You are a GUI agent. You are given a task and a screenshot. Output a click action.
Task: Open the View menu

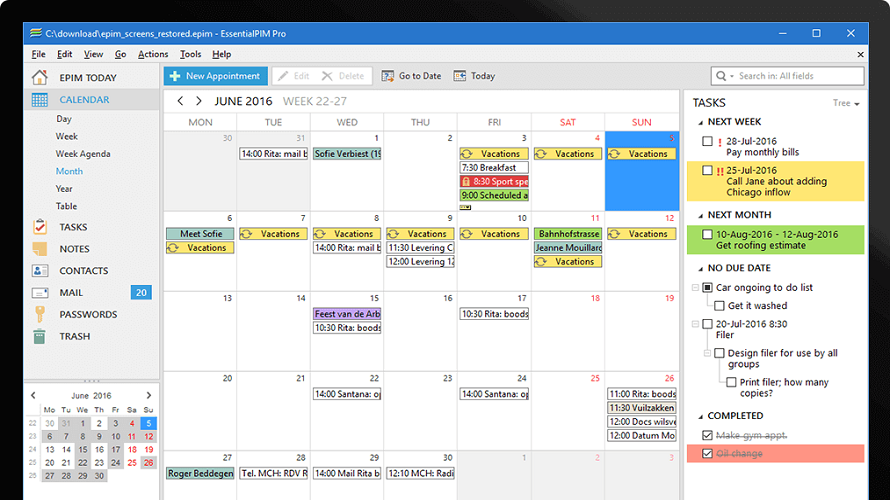click(x=94, y=54)
